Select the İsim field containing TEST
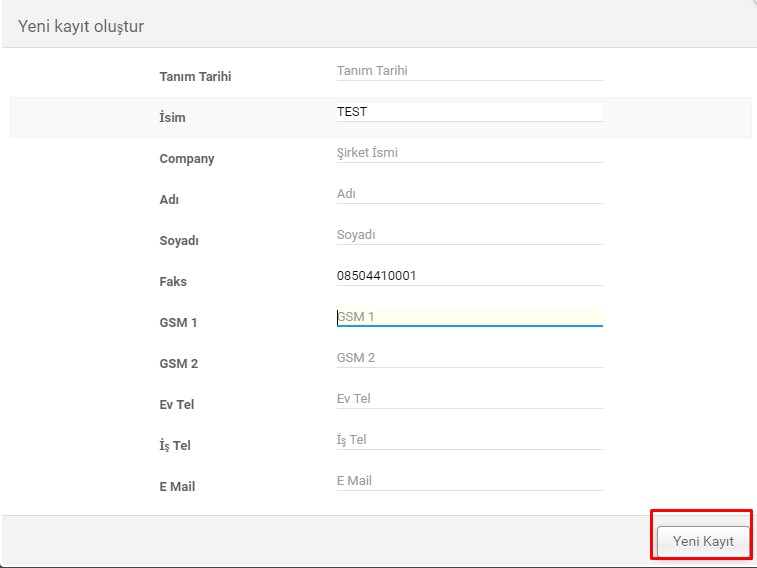This screenshot has width=757, height=568. (x=469, y=112)
